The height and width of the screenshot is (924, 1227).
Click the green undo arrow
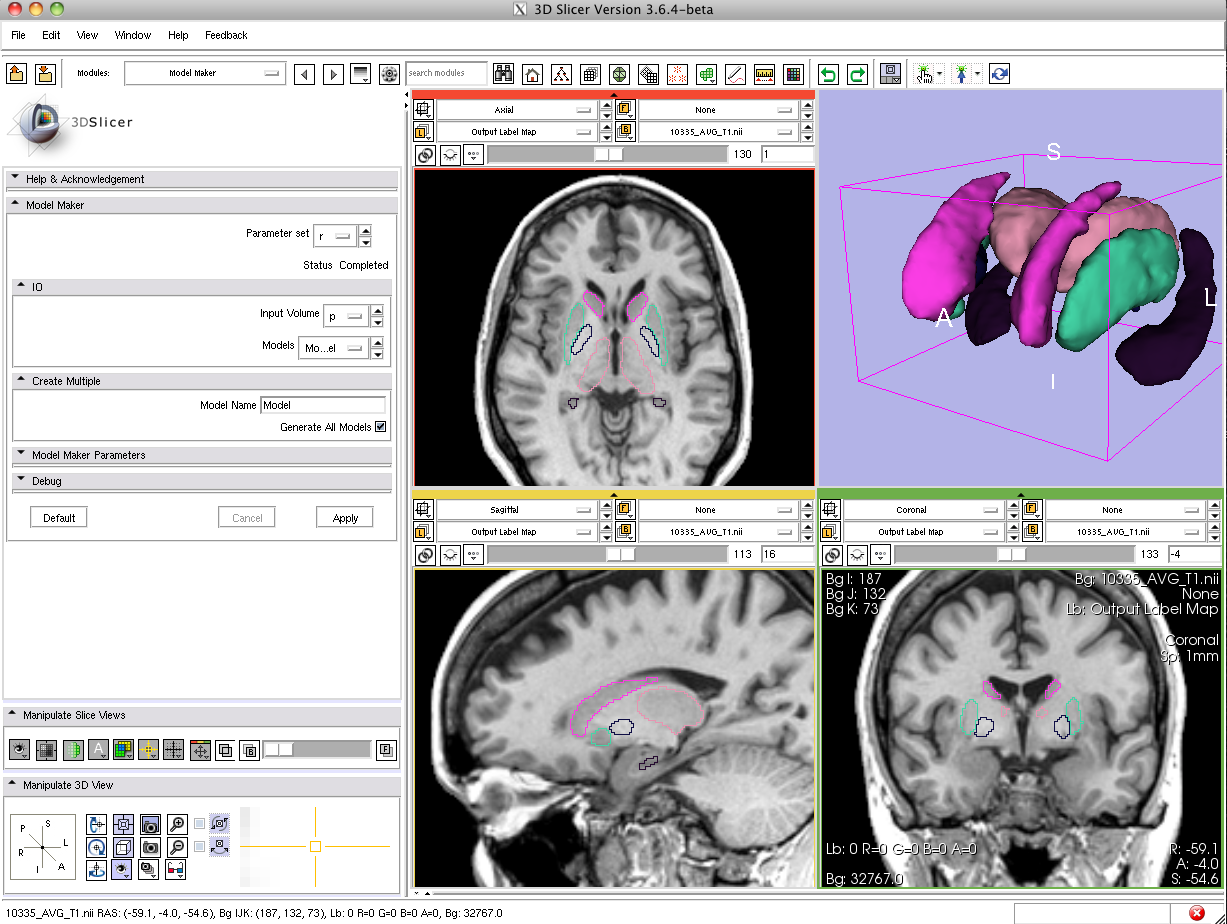click(x=828, y=74)
